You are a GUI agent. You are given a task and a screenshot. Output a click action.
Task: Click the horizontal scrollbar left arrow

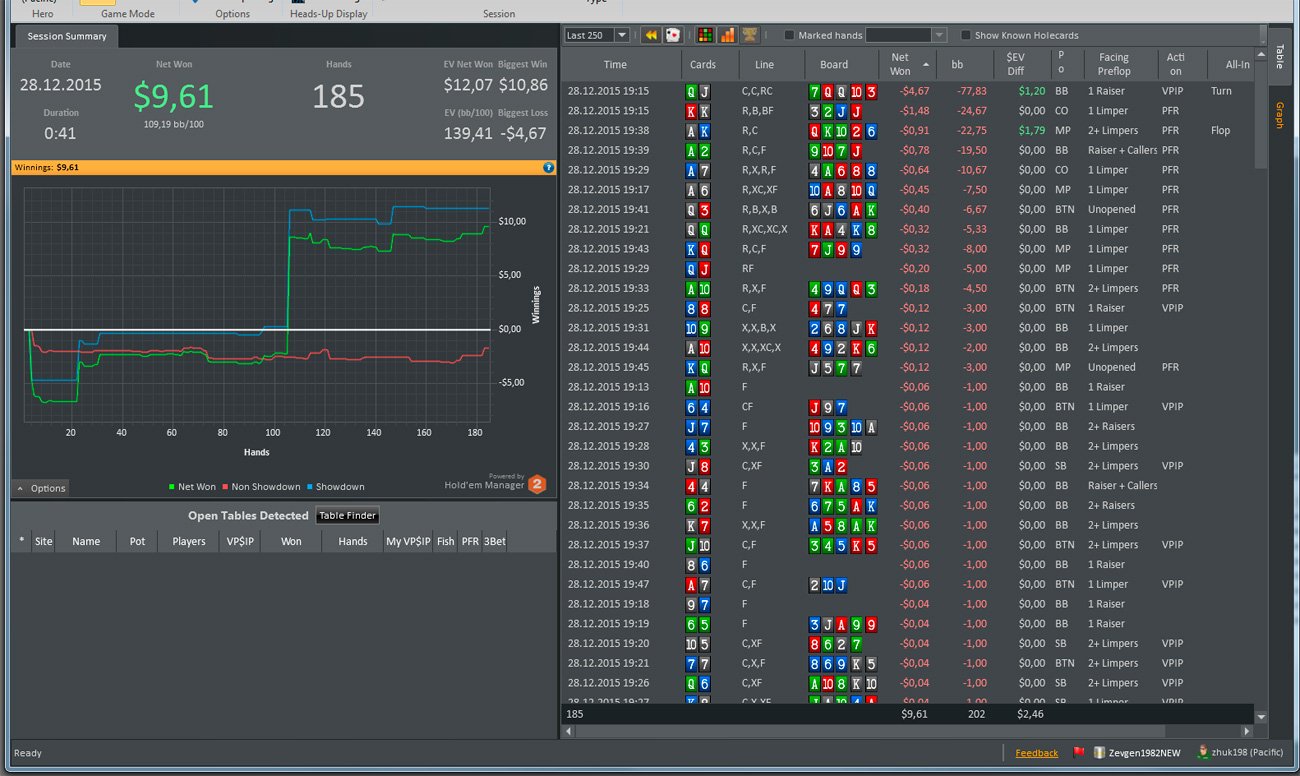(568, 731)
